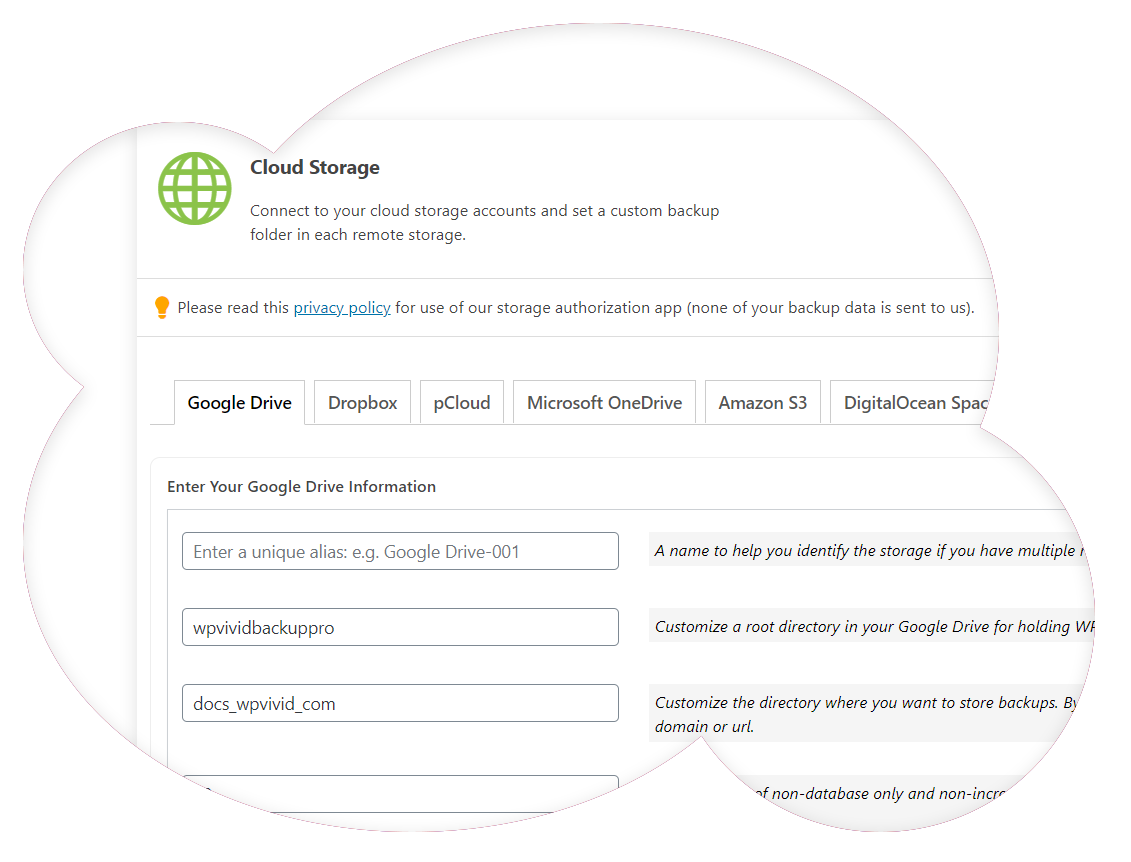This screenshot has width=1131, height=862.
Task: Focus the unique alias input field
Action: pyautogui.click(x=400, y=551)
